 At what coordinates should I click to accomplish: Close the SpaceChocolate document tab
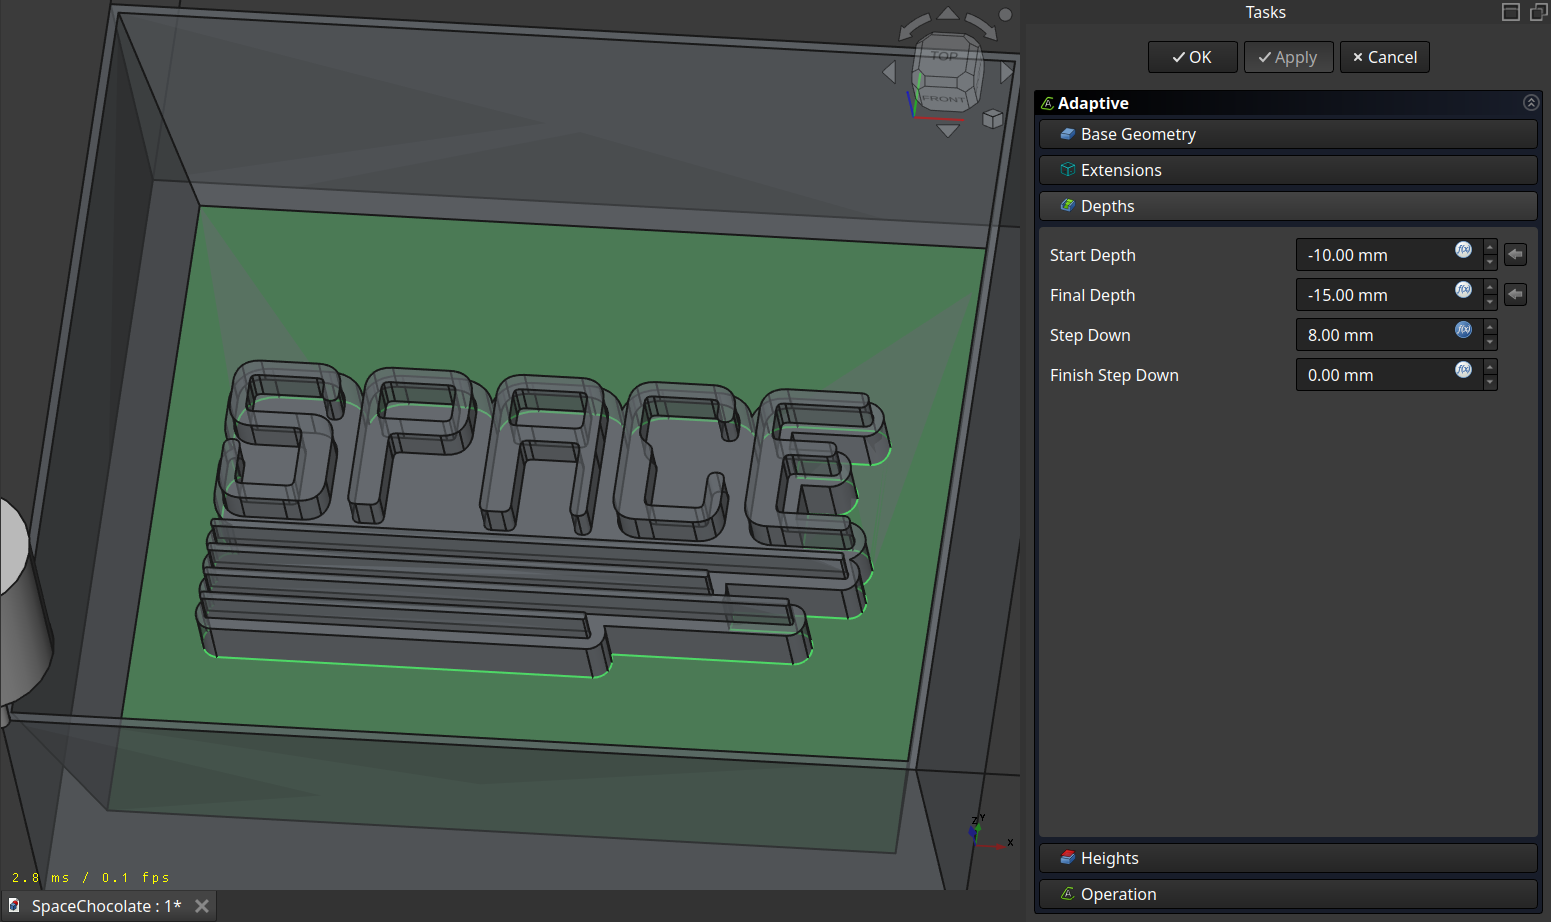[202, 906]
